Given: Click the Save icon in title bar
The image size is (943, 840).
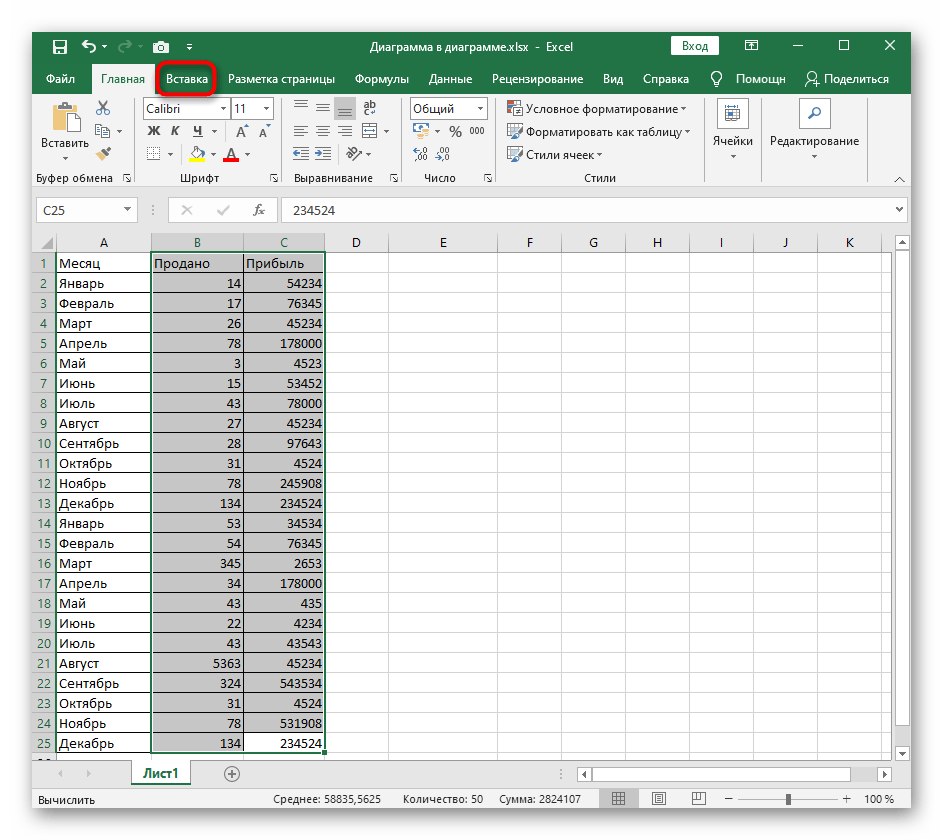Looking at the screenshot, I should coord(60,46).
